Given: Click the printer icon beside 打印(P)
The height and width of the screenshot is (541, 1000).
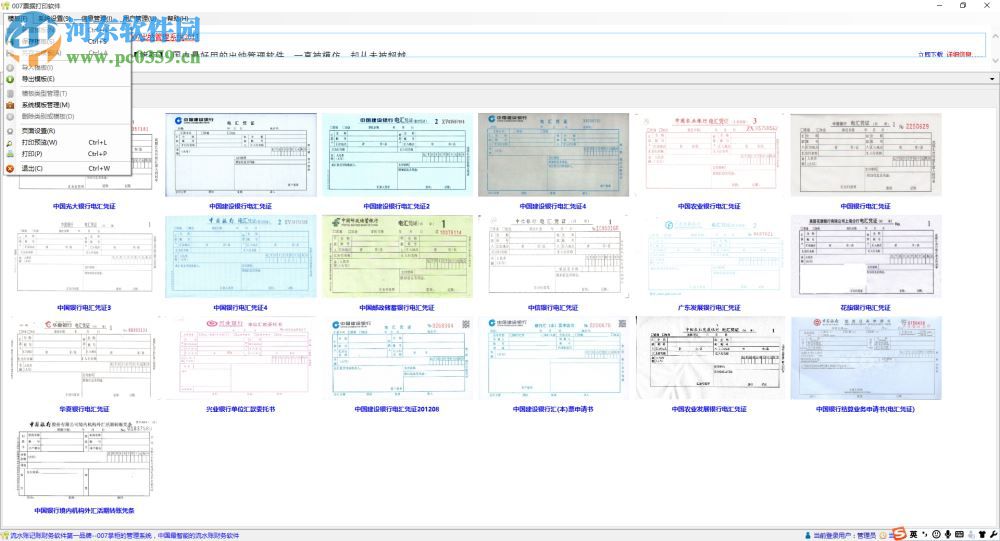Looking at the screenshot, I should (x=10, y=154).
